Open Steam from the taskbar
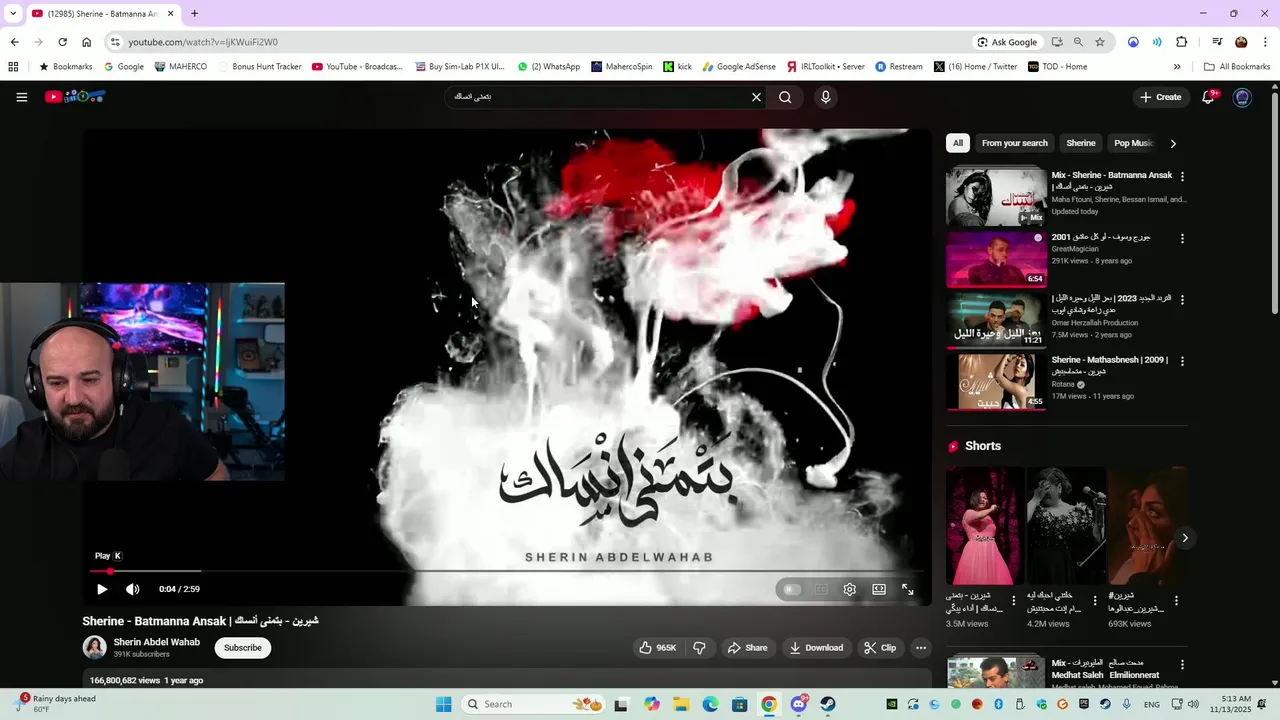This screenshot has height=720, width=1280. tap(828, 704)
